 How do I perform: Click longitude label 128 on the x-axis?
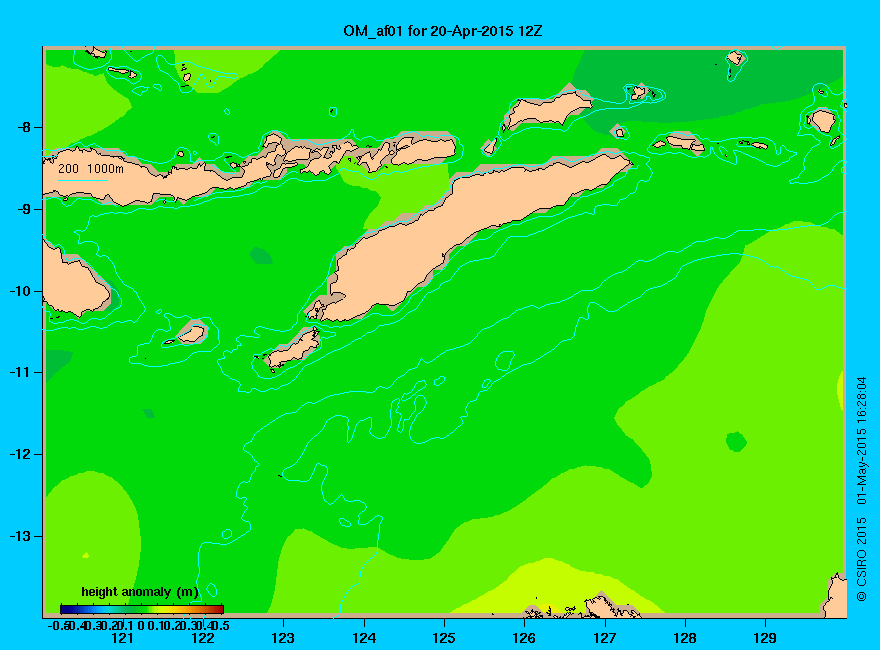pos(685,638)
